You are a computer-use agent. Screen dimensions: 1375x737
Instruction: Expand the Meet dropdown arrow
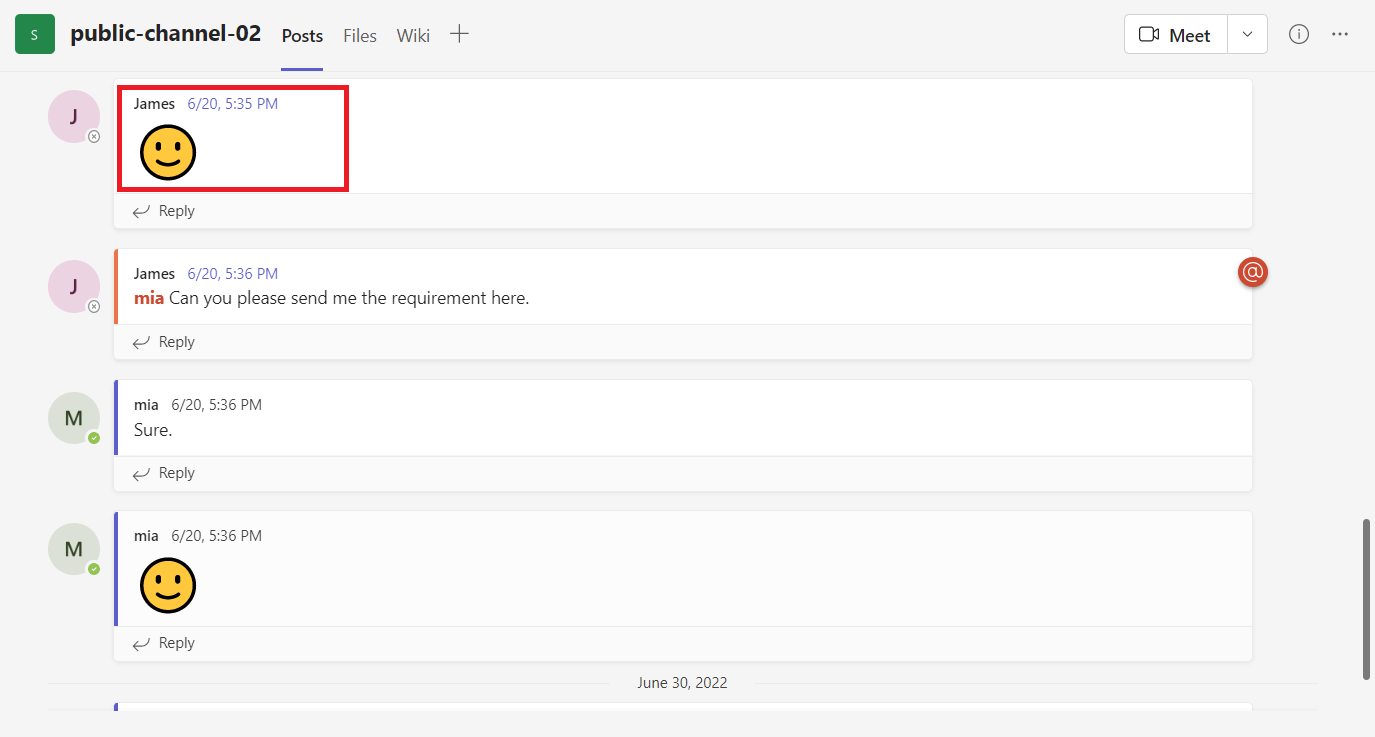click(x=1247, y=35)
